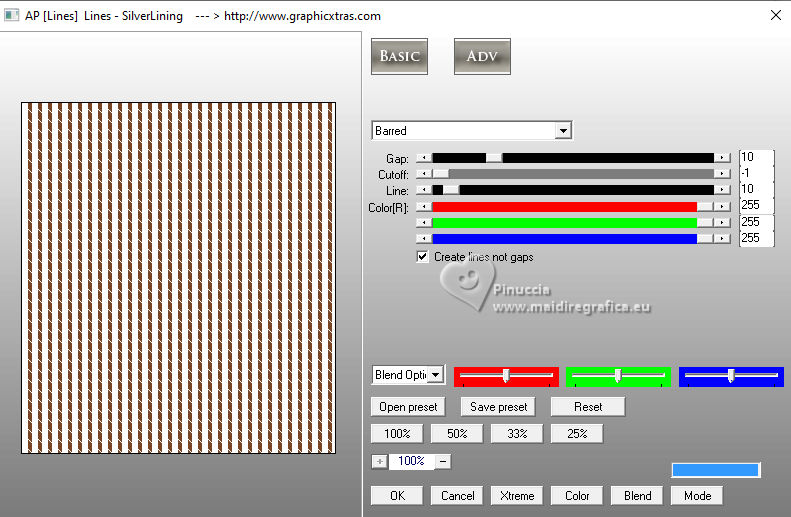The image size is (791, 517).
Task: Click the Line slider thumb
Action: pos(451,190)
